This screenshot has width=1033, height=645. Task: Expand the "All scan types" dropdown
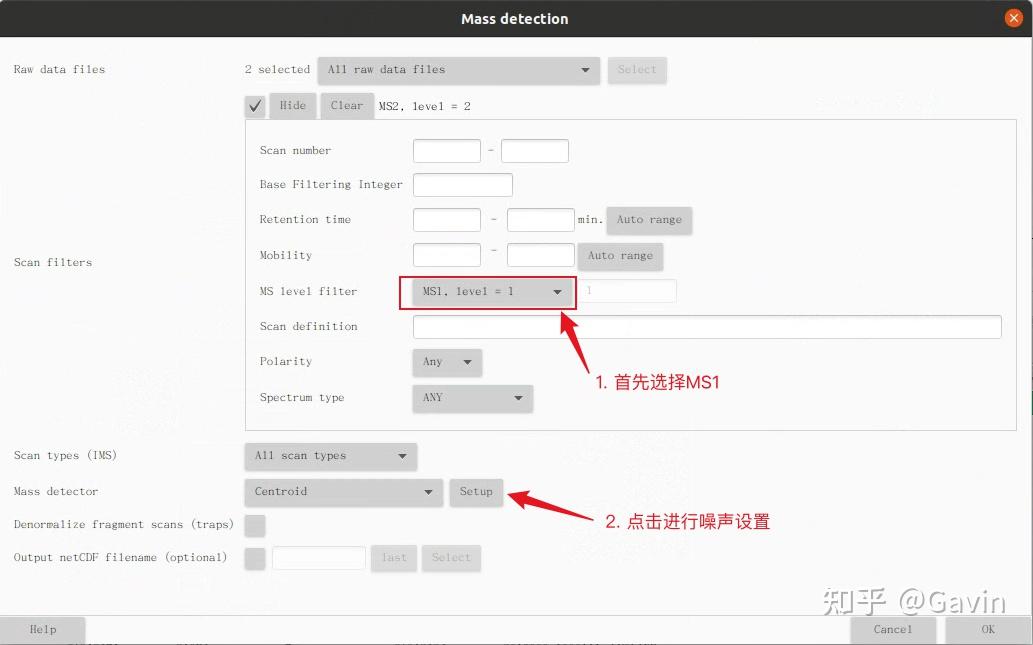coord(330,456)
